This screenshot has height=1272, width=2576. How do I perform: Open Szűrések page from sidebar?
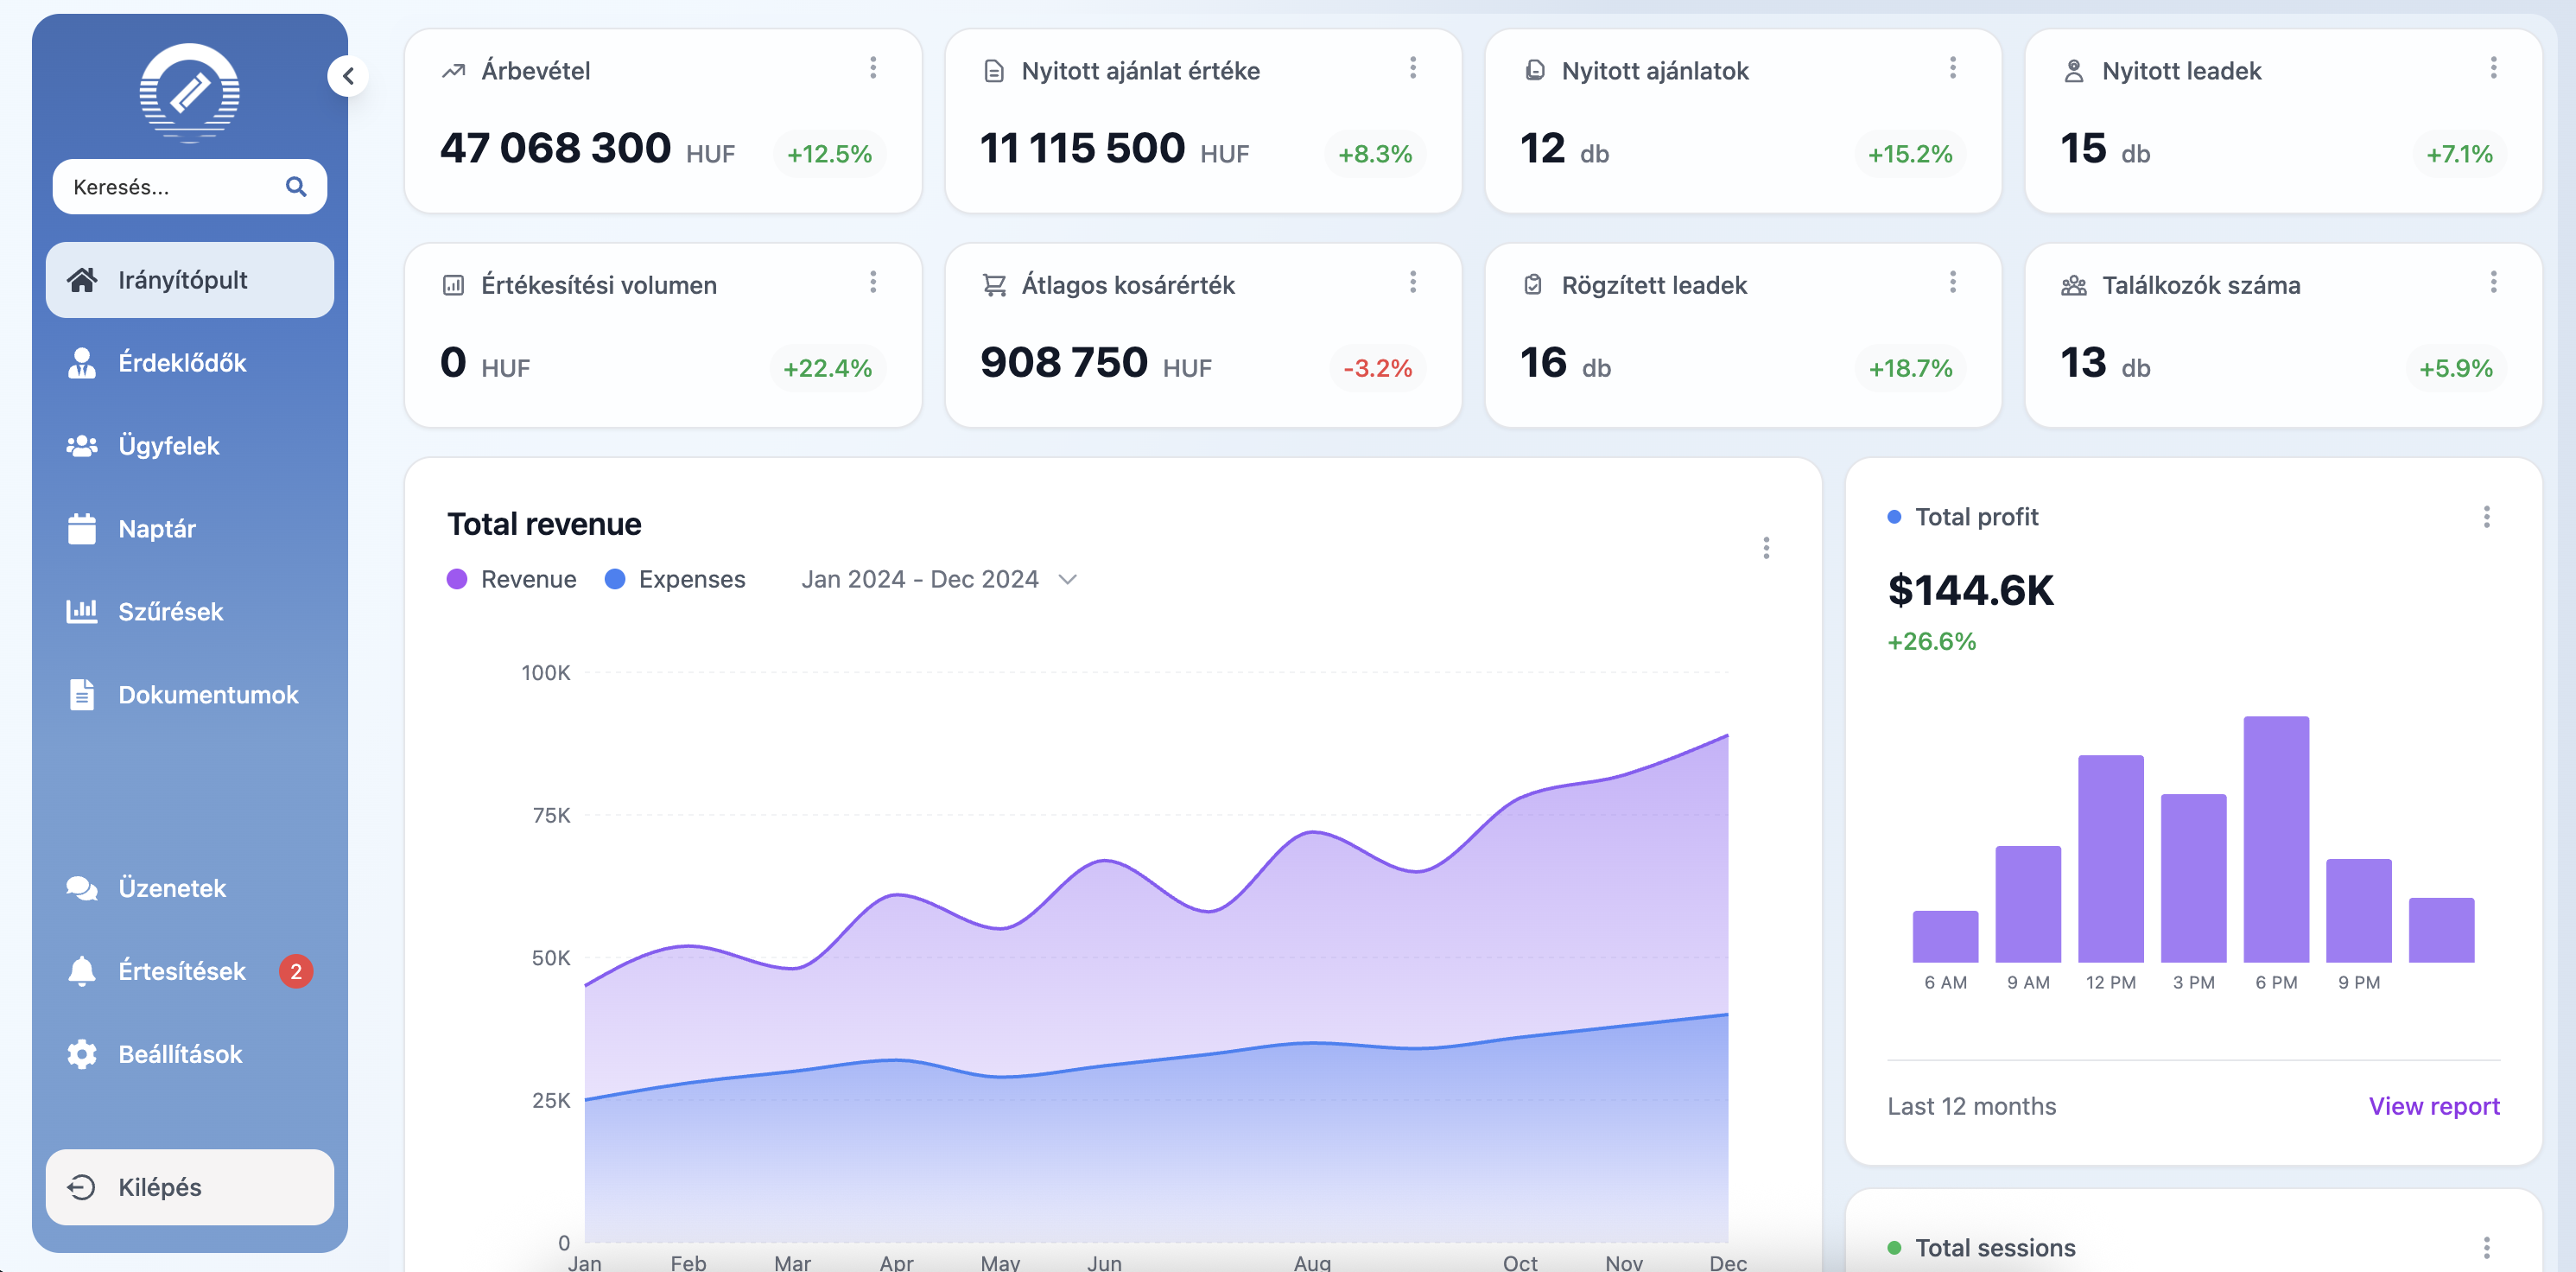tap(170, 612)
